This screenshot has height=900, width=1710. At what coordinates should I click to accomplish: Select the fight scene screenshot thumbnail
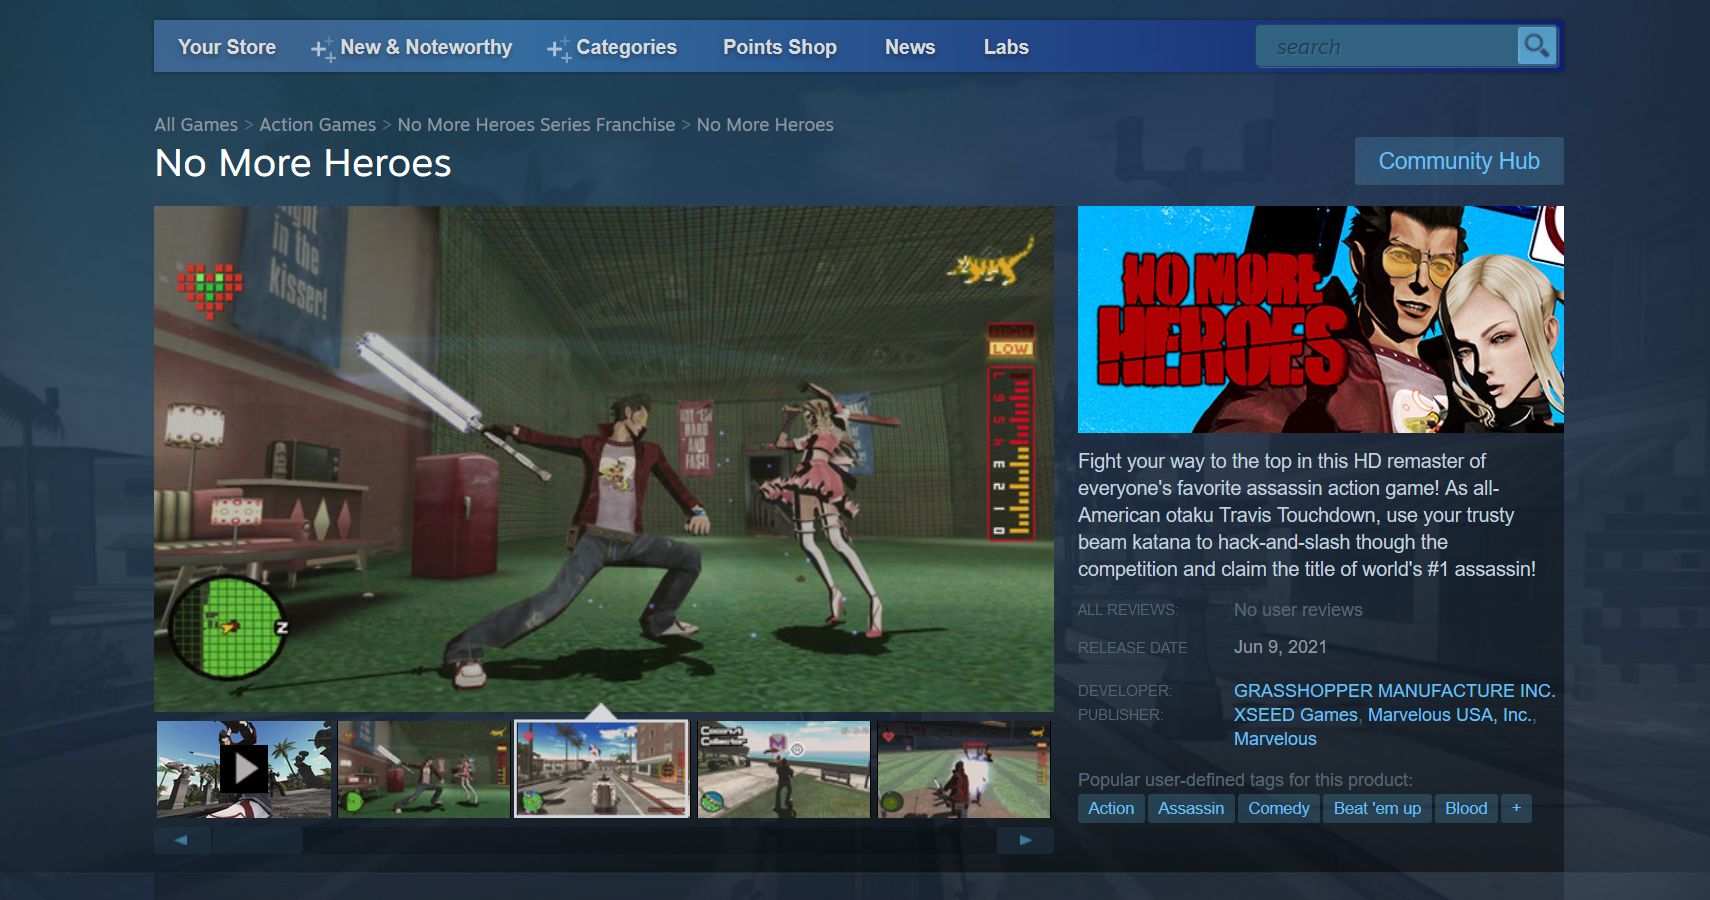click(x=424, y=769)
